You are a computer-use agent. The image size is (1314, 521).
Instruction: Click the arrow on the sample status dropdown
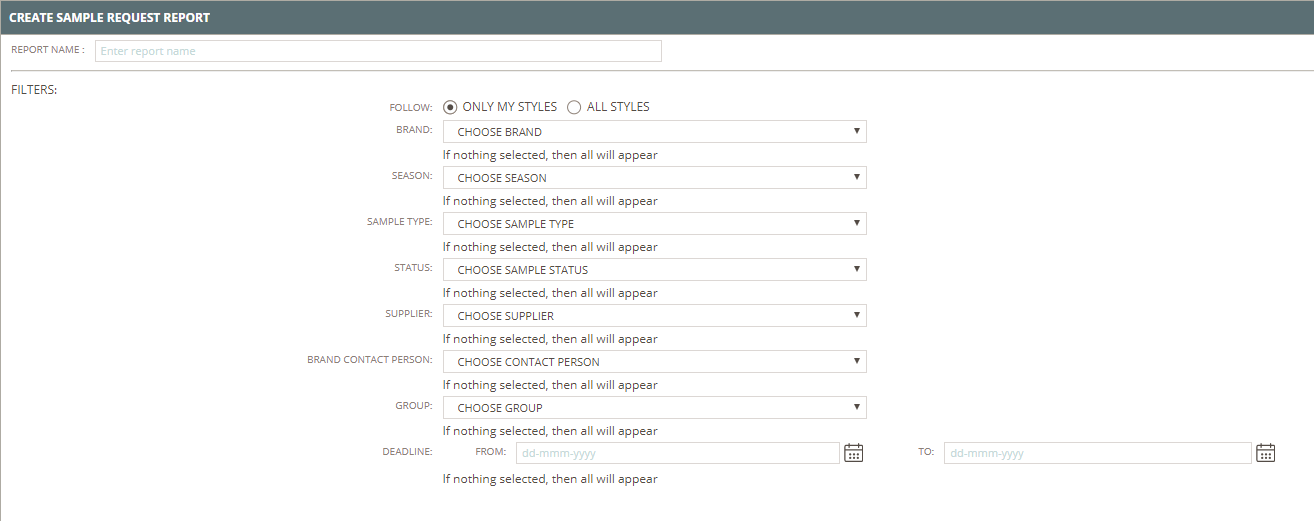857,270
